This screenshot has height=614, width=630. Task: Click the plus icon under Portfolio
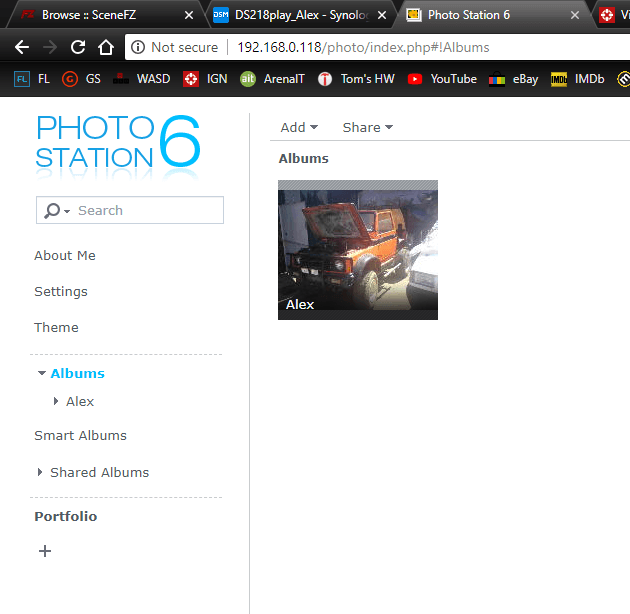[45, 551]
